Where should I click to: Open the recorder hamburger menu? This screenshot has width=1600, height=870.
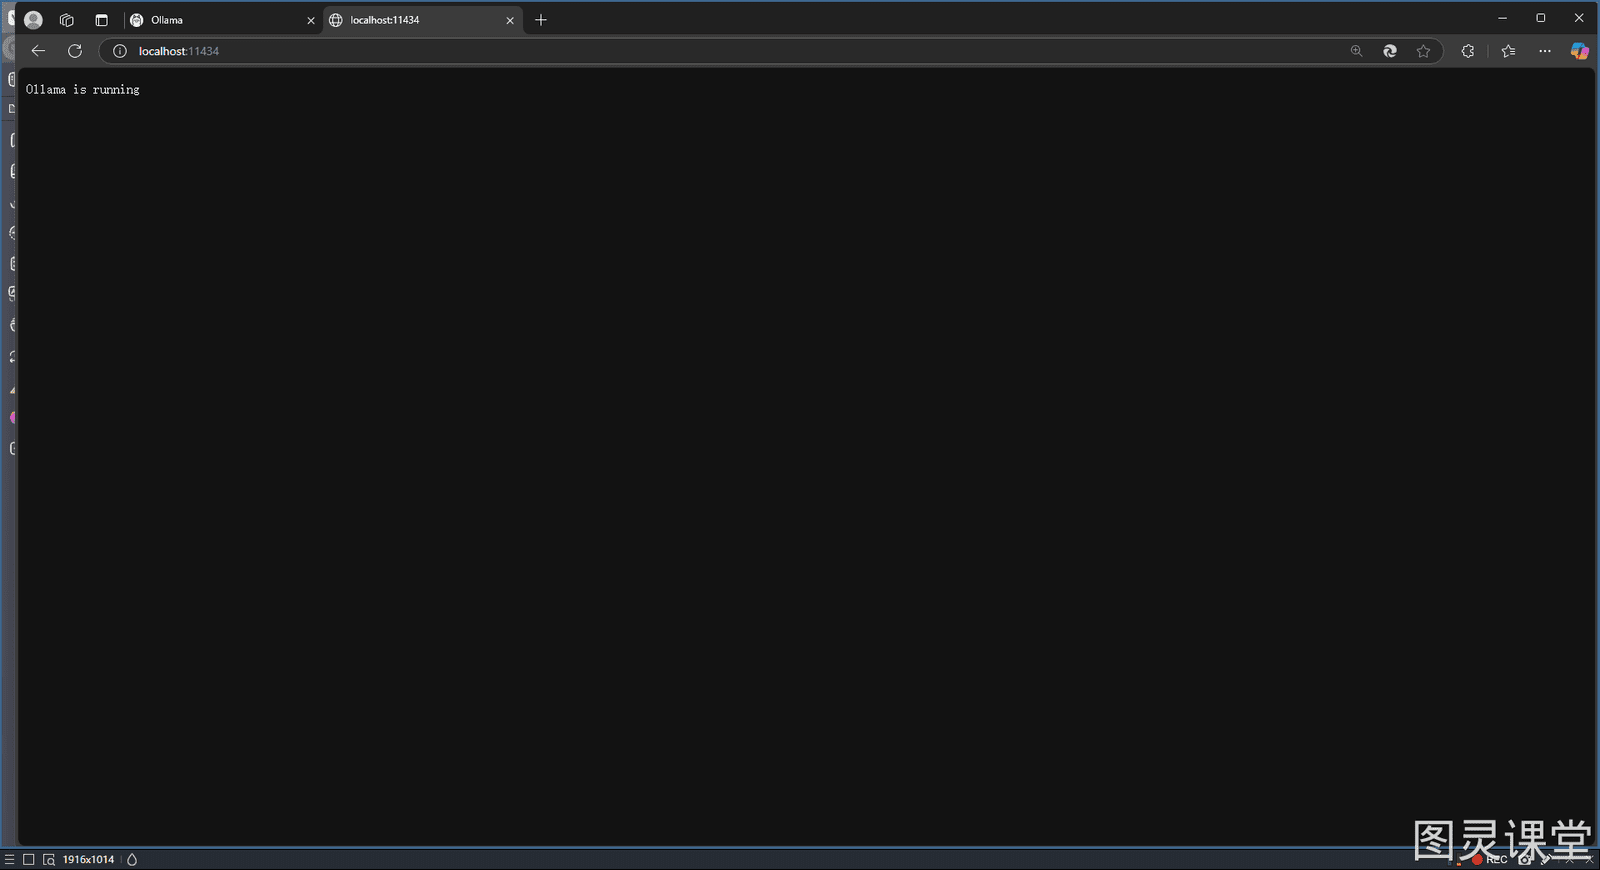pos(9,860)
